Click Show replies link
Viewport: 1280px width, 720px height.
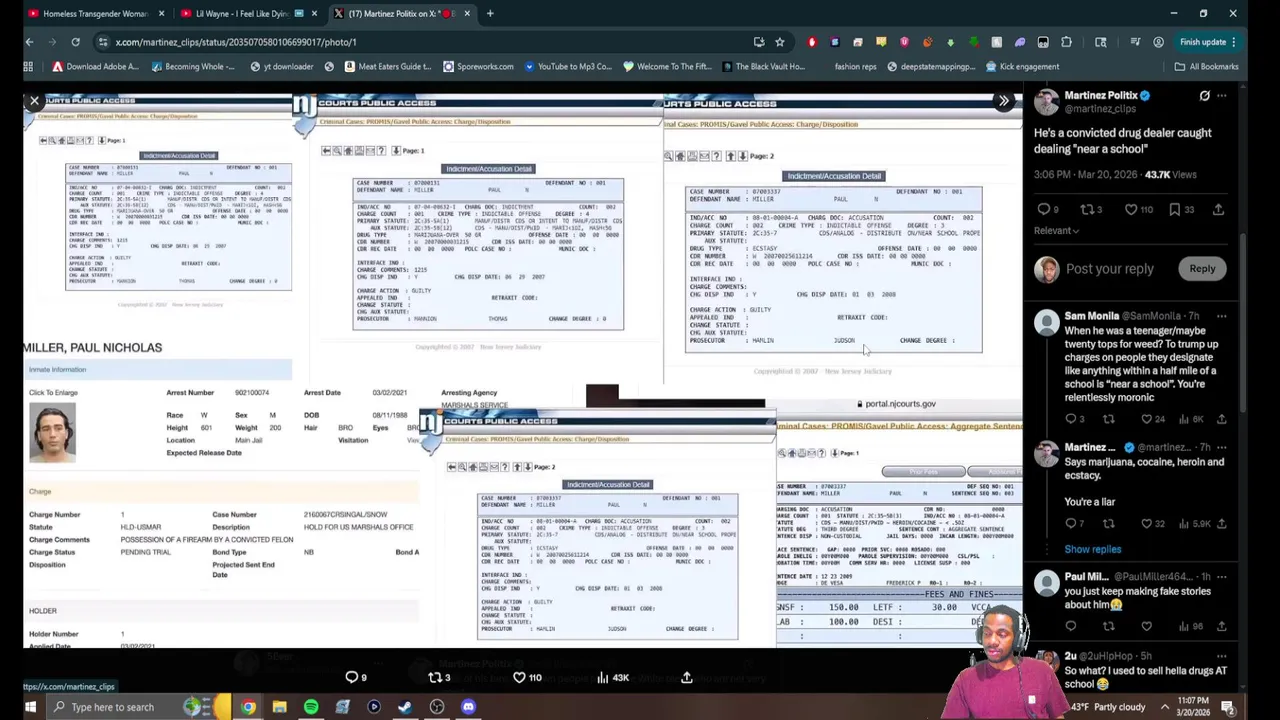1092,549
